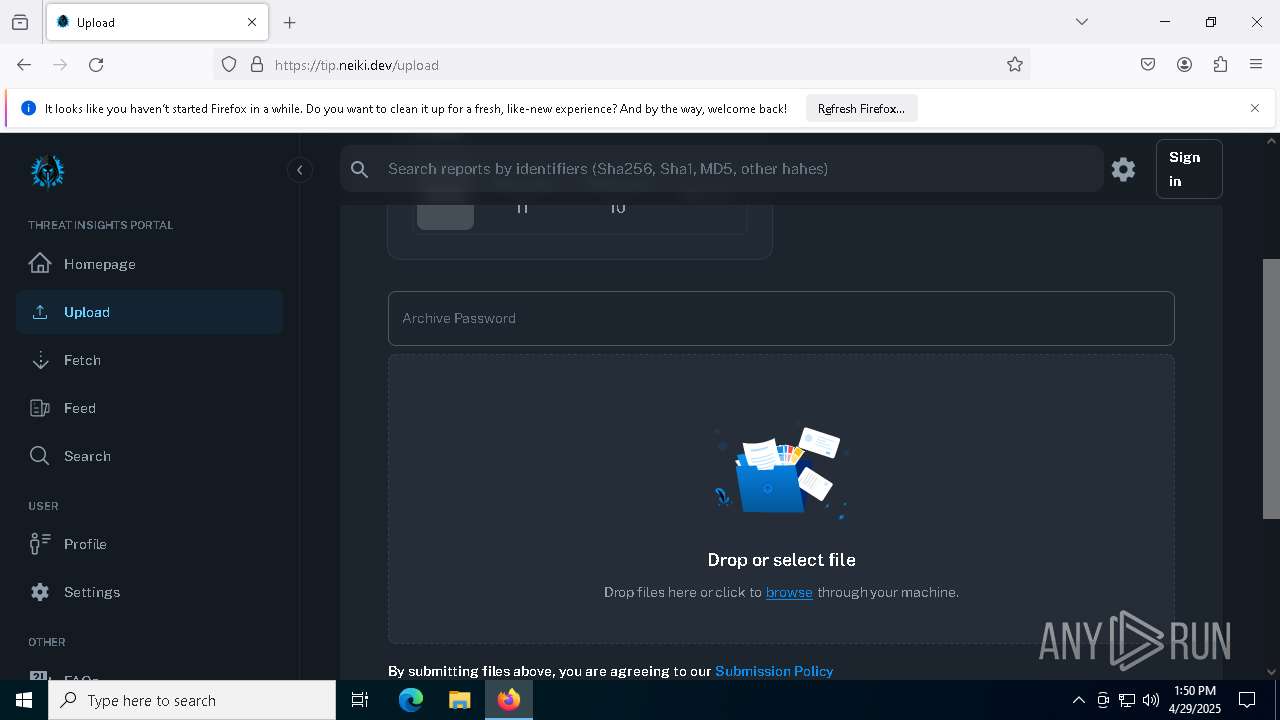The image size is (1280, 720).
Task: Click the Windows taskbar search box
Action: pos(192,700)
